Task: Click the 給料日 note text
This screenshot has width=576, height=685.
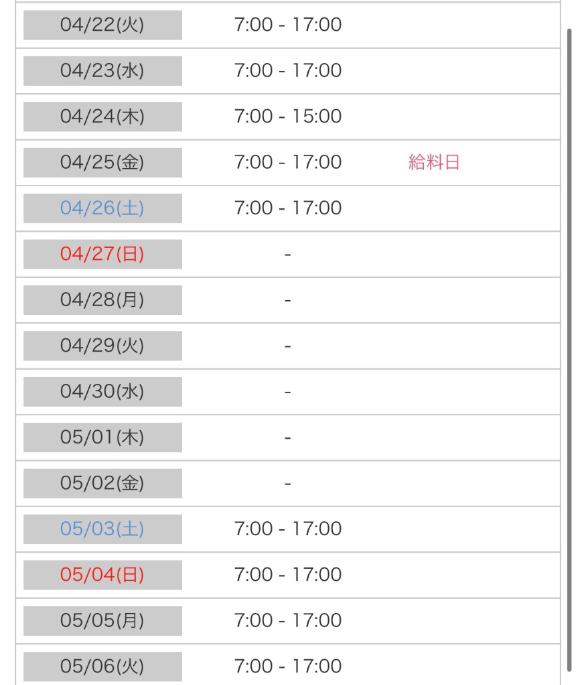Action: tap(434, 162)
